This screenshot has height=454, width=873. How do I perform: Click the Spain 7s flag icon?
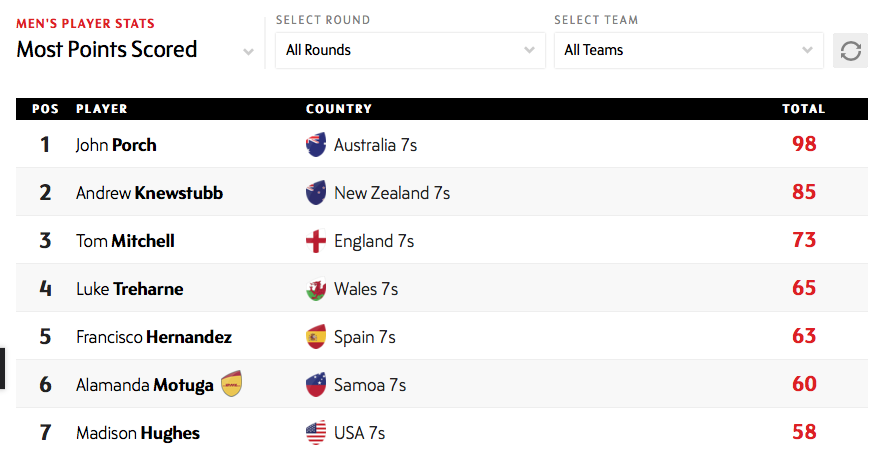[316, 337]
